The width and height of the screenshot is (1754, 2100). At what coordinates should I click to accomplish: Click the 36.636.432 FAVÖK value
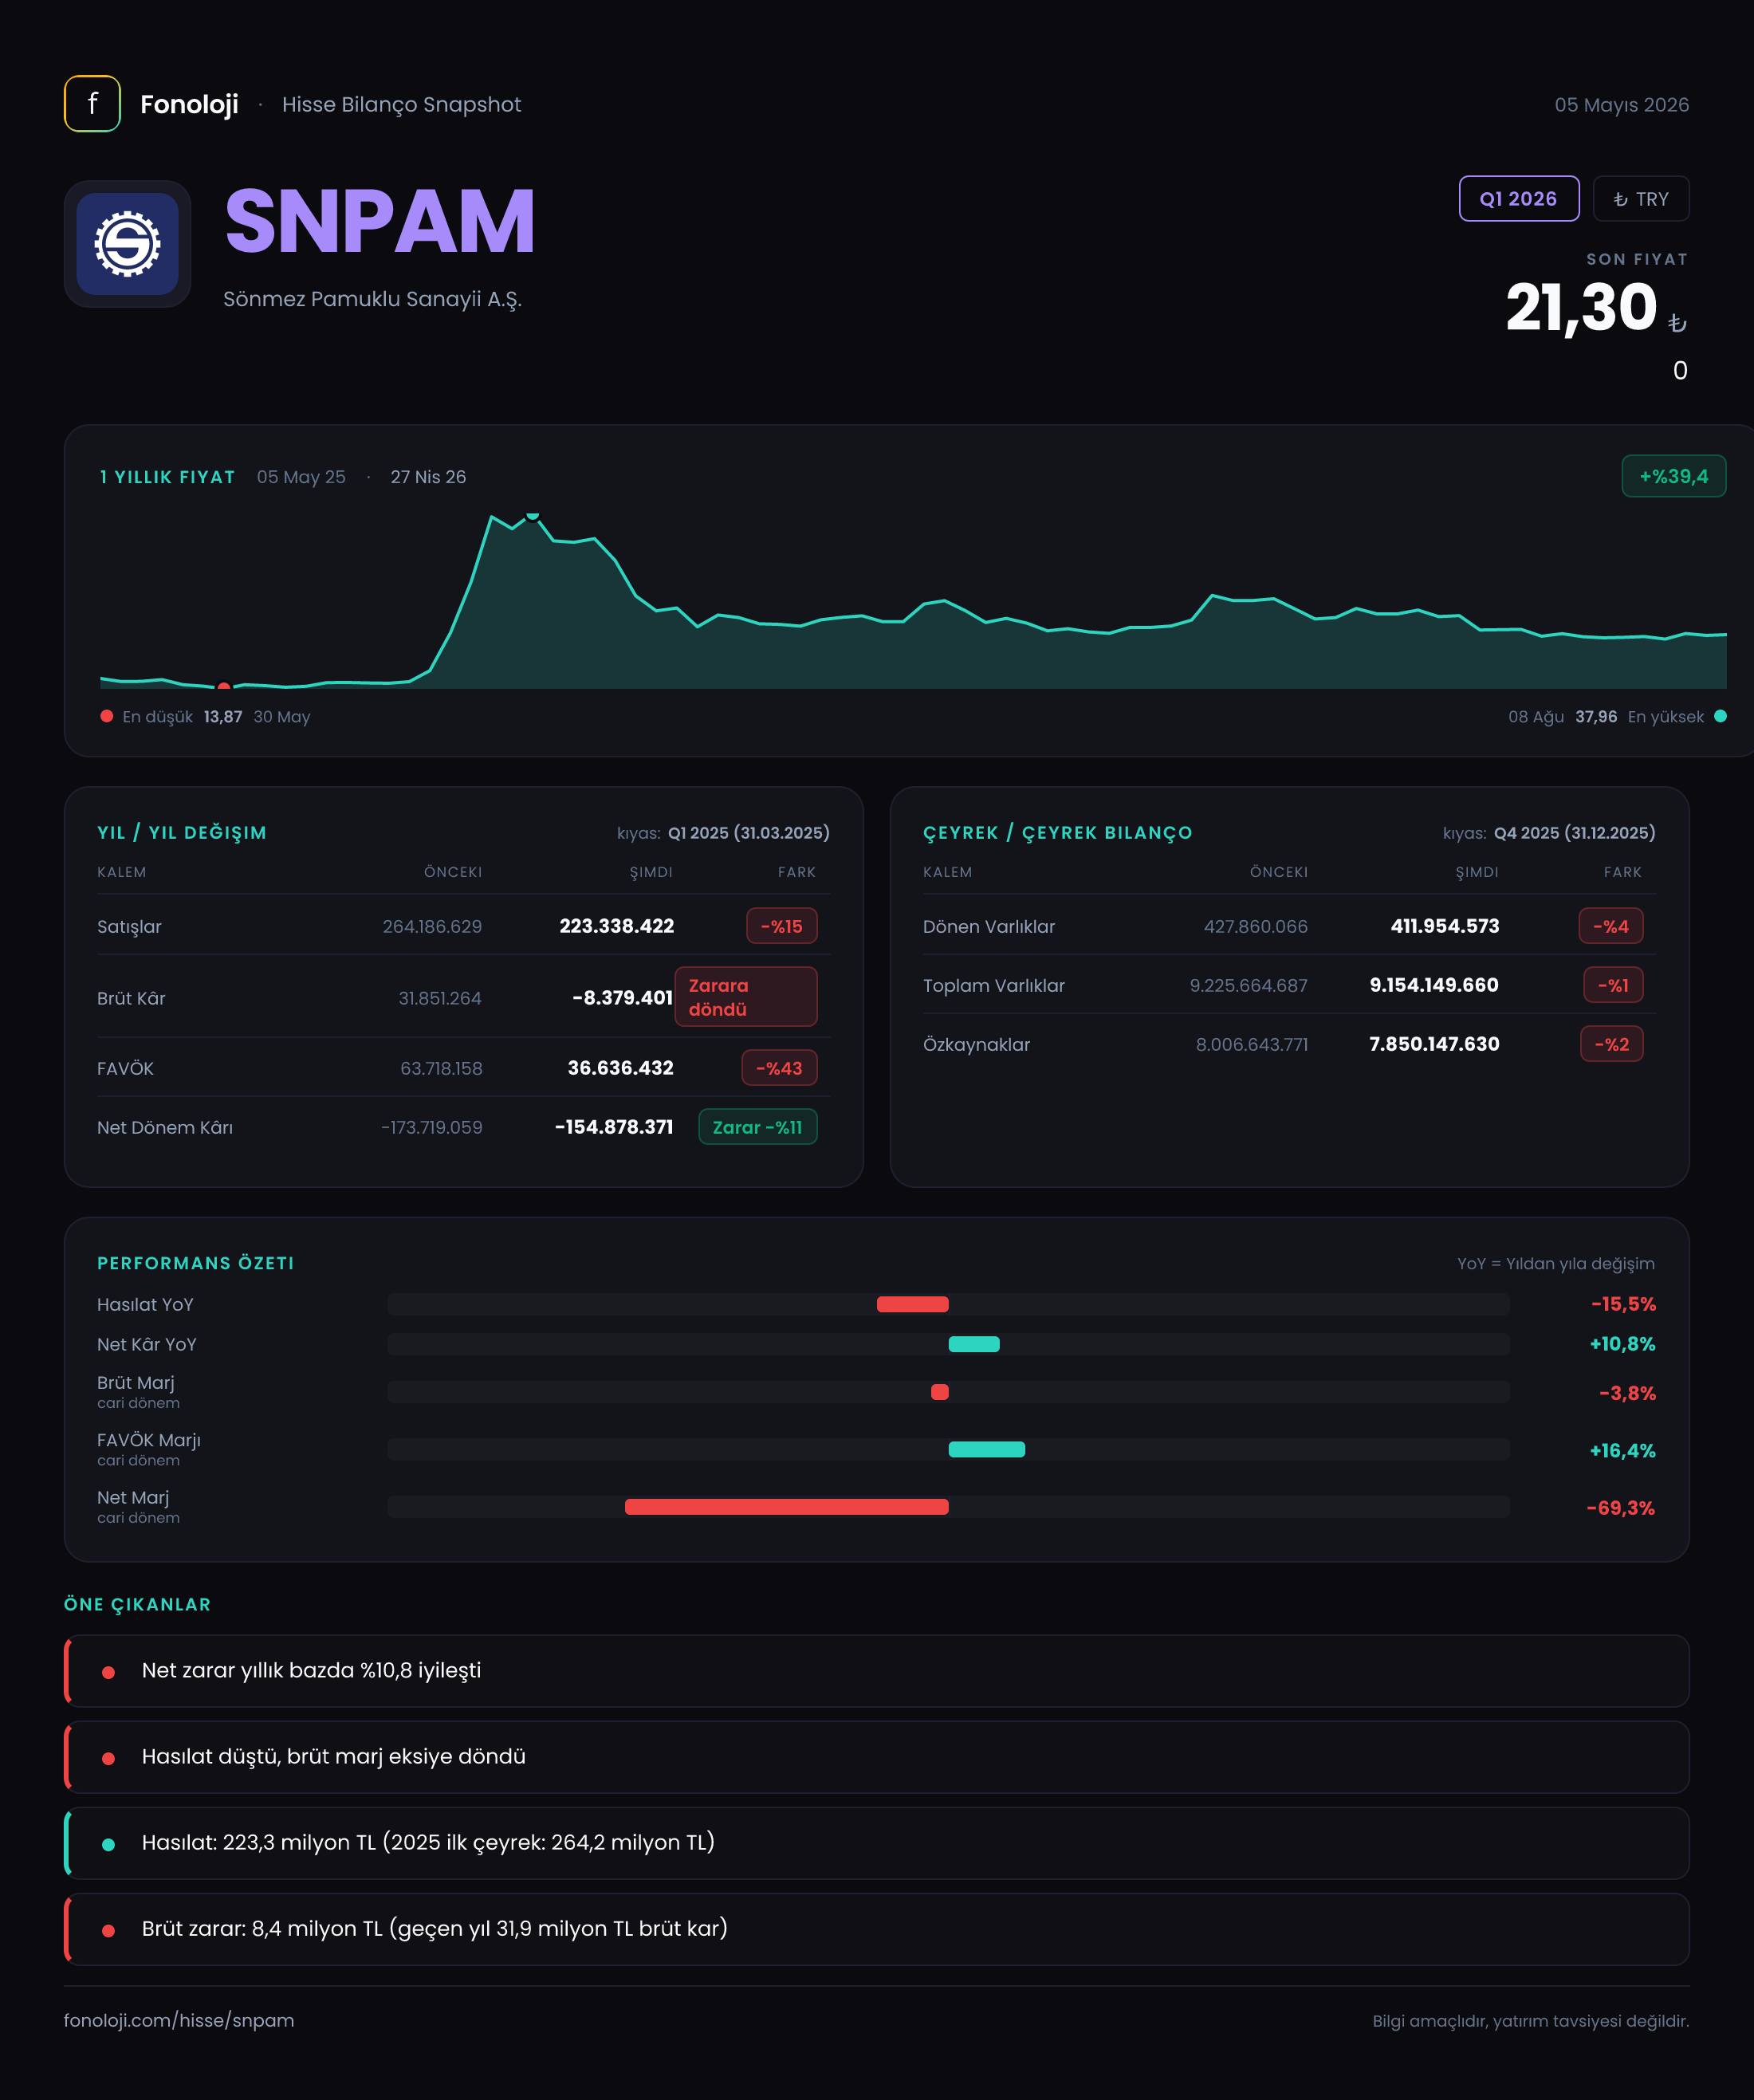[x=620, y=1068]
